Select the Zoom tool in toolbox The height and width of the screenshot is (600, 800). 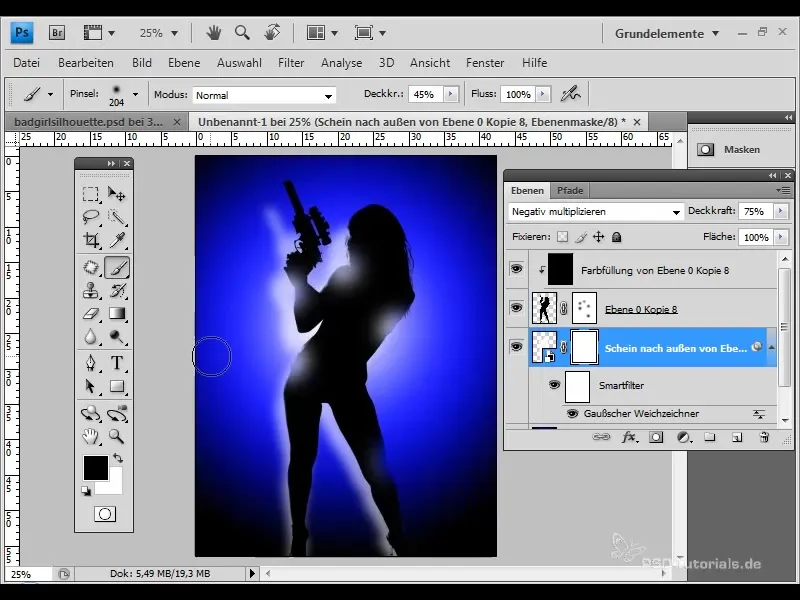(x=117, y=436)
